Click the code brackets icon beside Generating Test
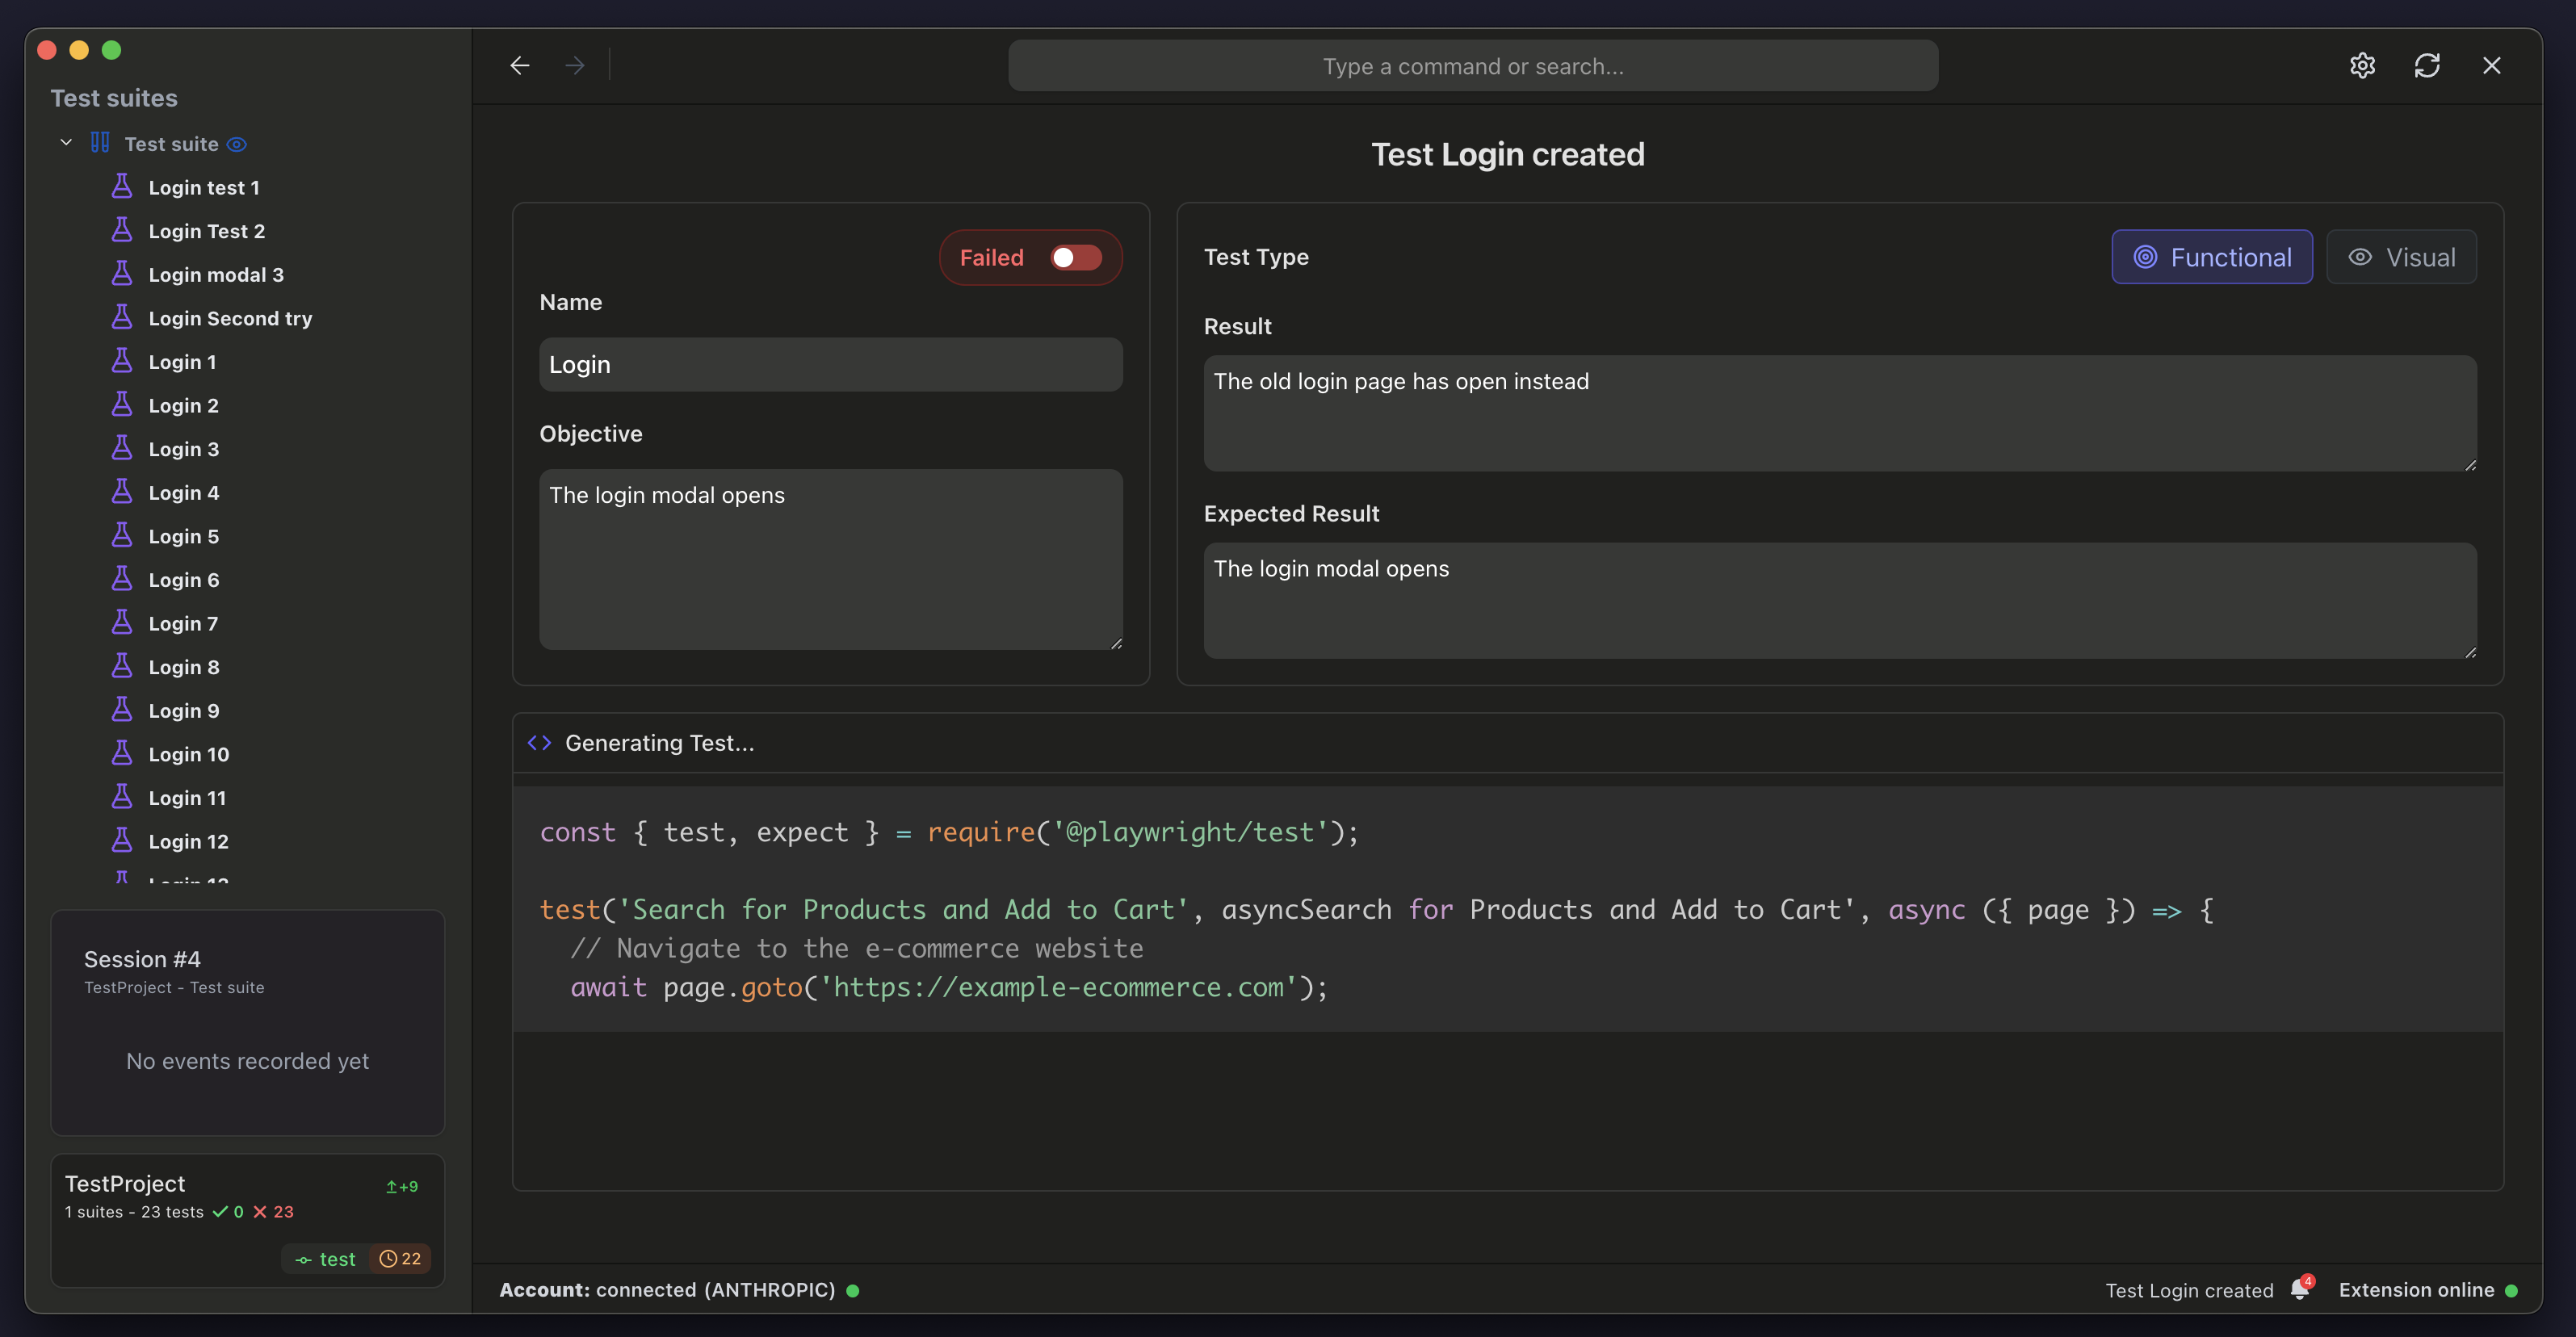2576x1337 pixels. tap(539, 742)
